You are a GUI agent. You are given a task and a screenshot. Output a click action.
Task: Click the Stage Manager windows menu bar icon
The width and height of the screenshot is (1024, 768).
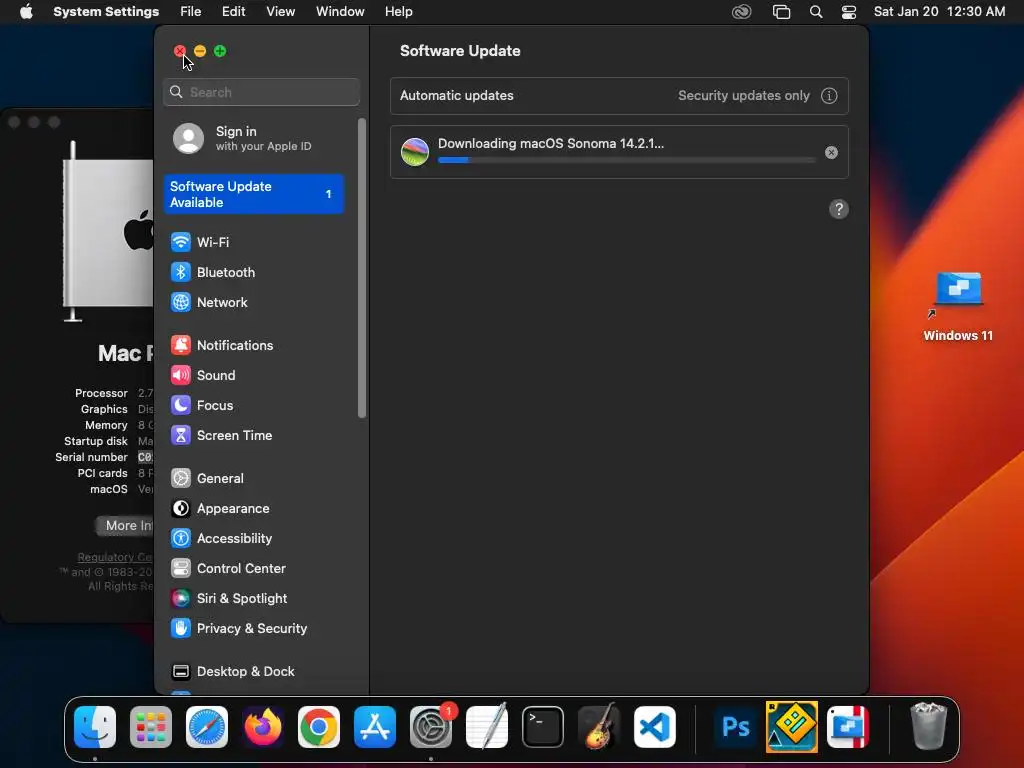pos(781,12)
